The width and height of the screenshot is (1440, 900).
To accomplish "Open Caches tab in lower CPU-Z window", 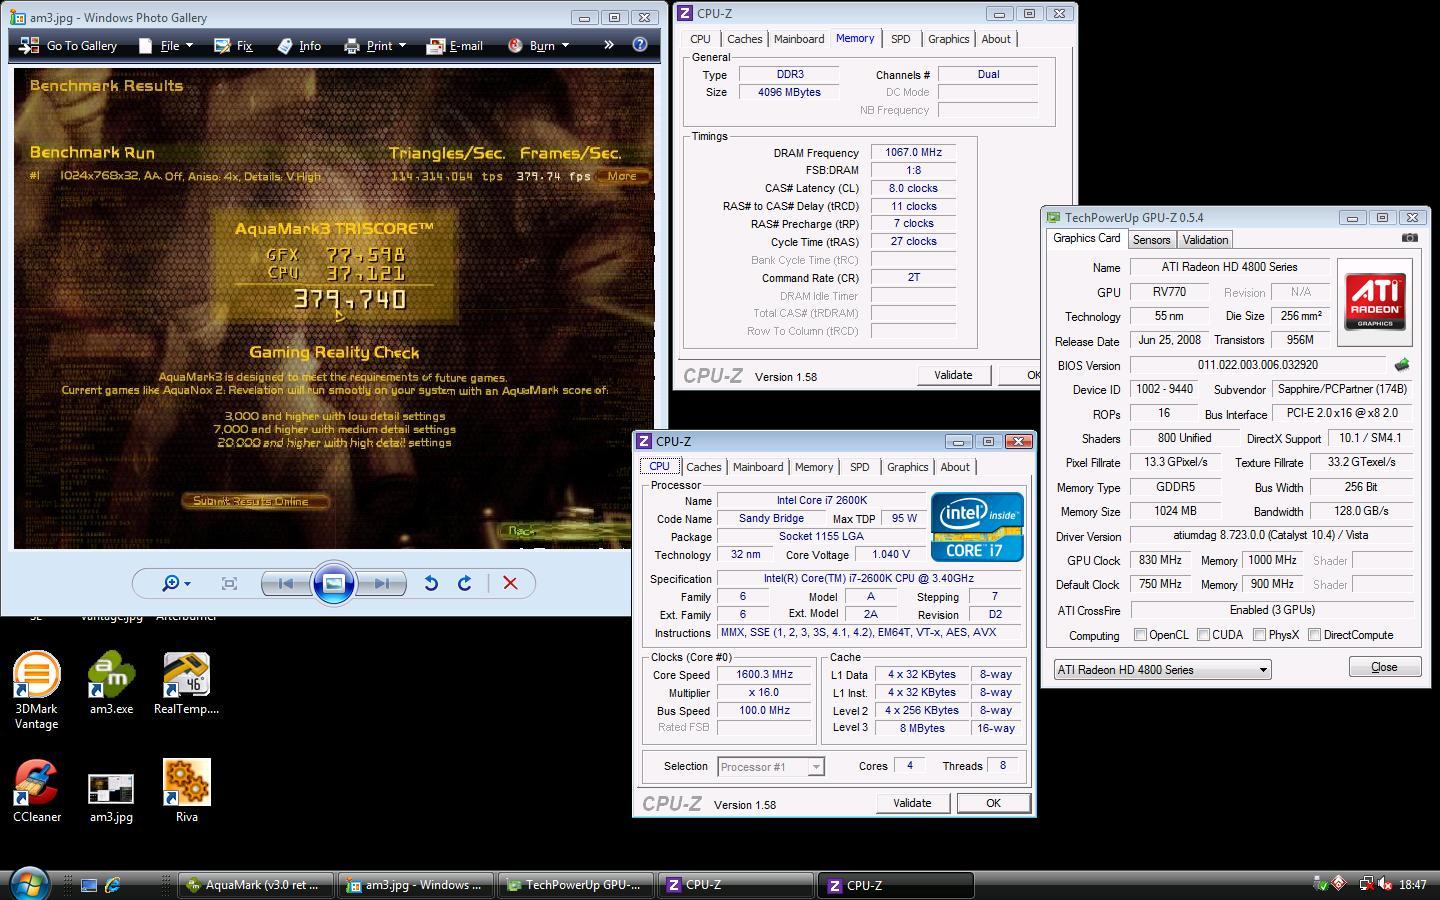I will point(704,467).
